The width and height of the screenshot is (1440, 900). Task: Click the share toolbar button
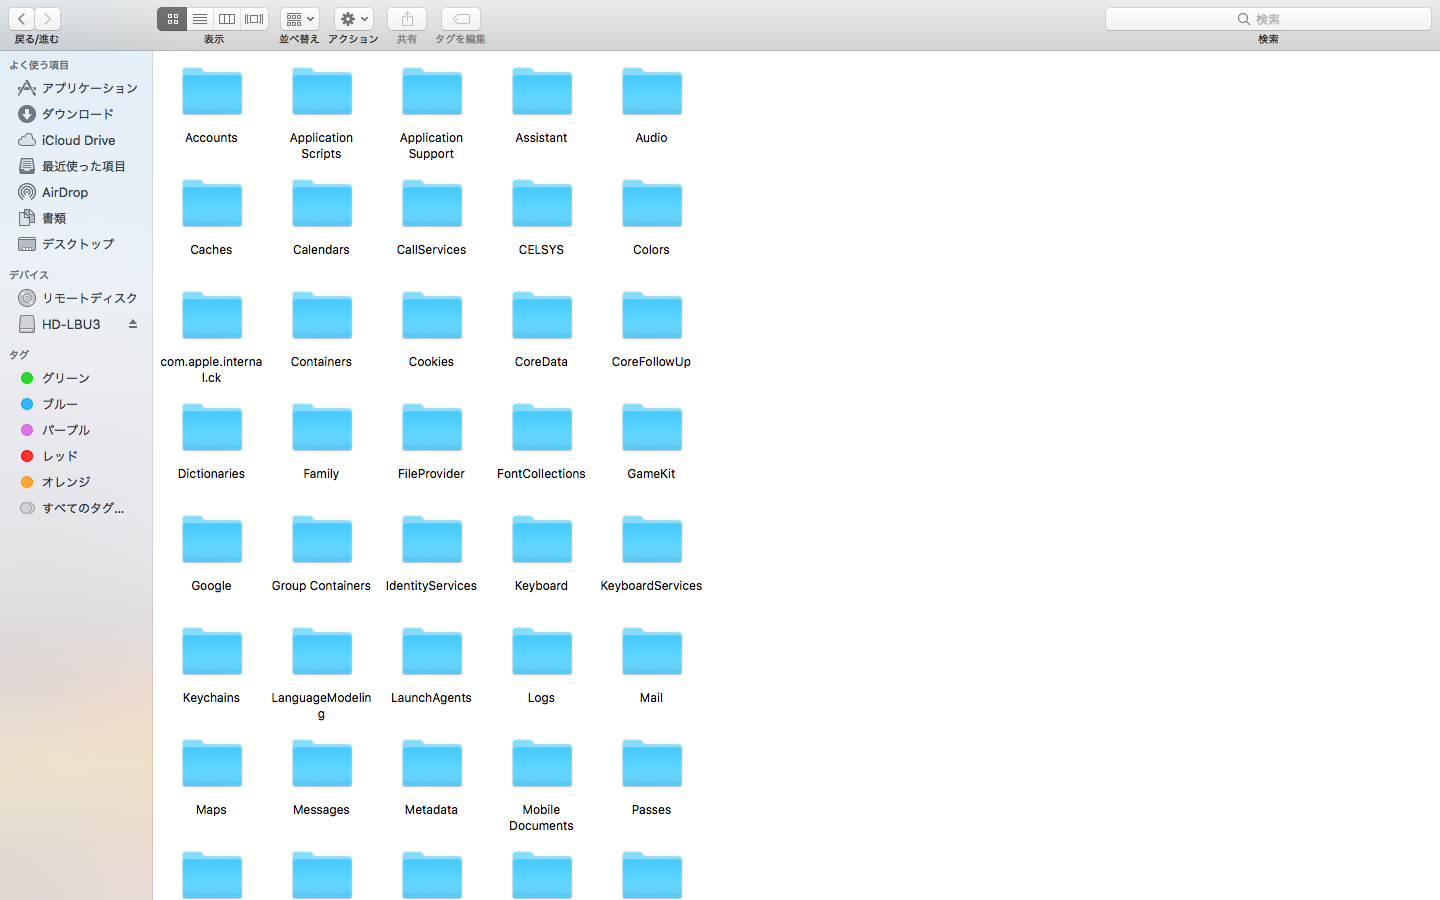(407, 19)
